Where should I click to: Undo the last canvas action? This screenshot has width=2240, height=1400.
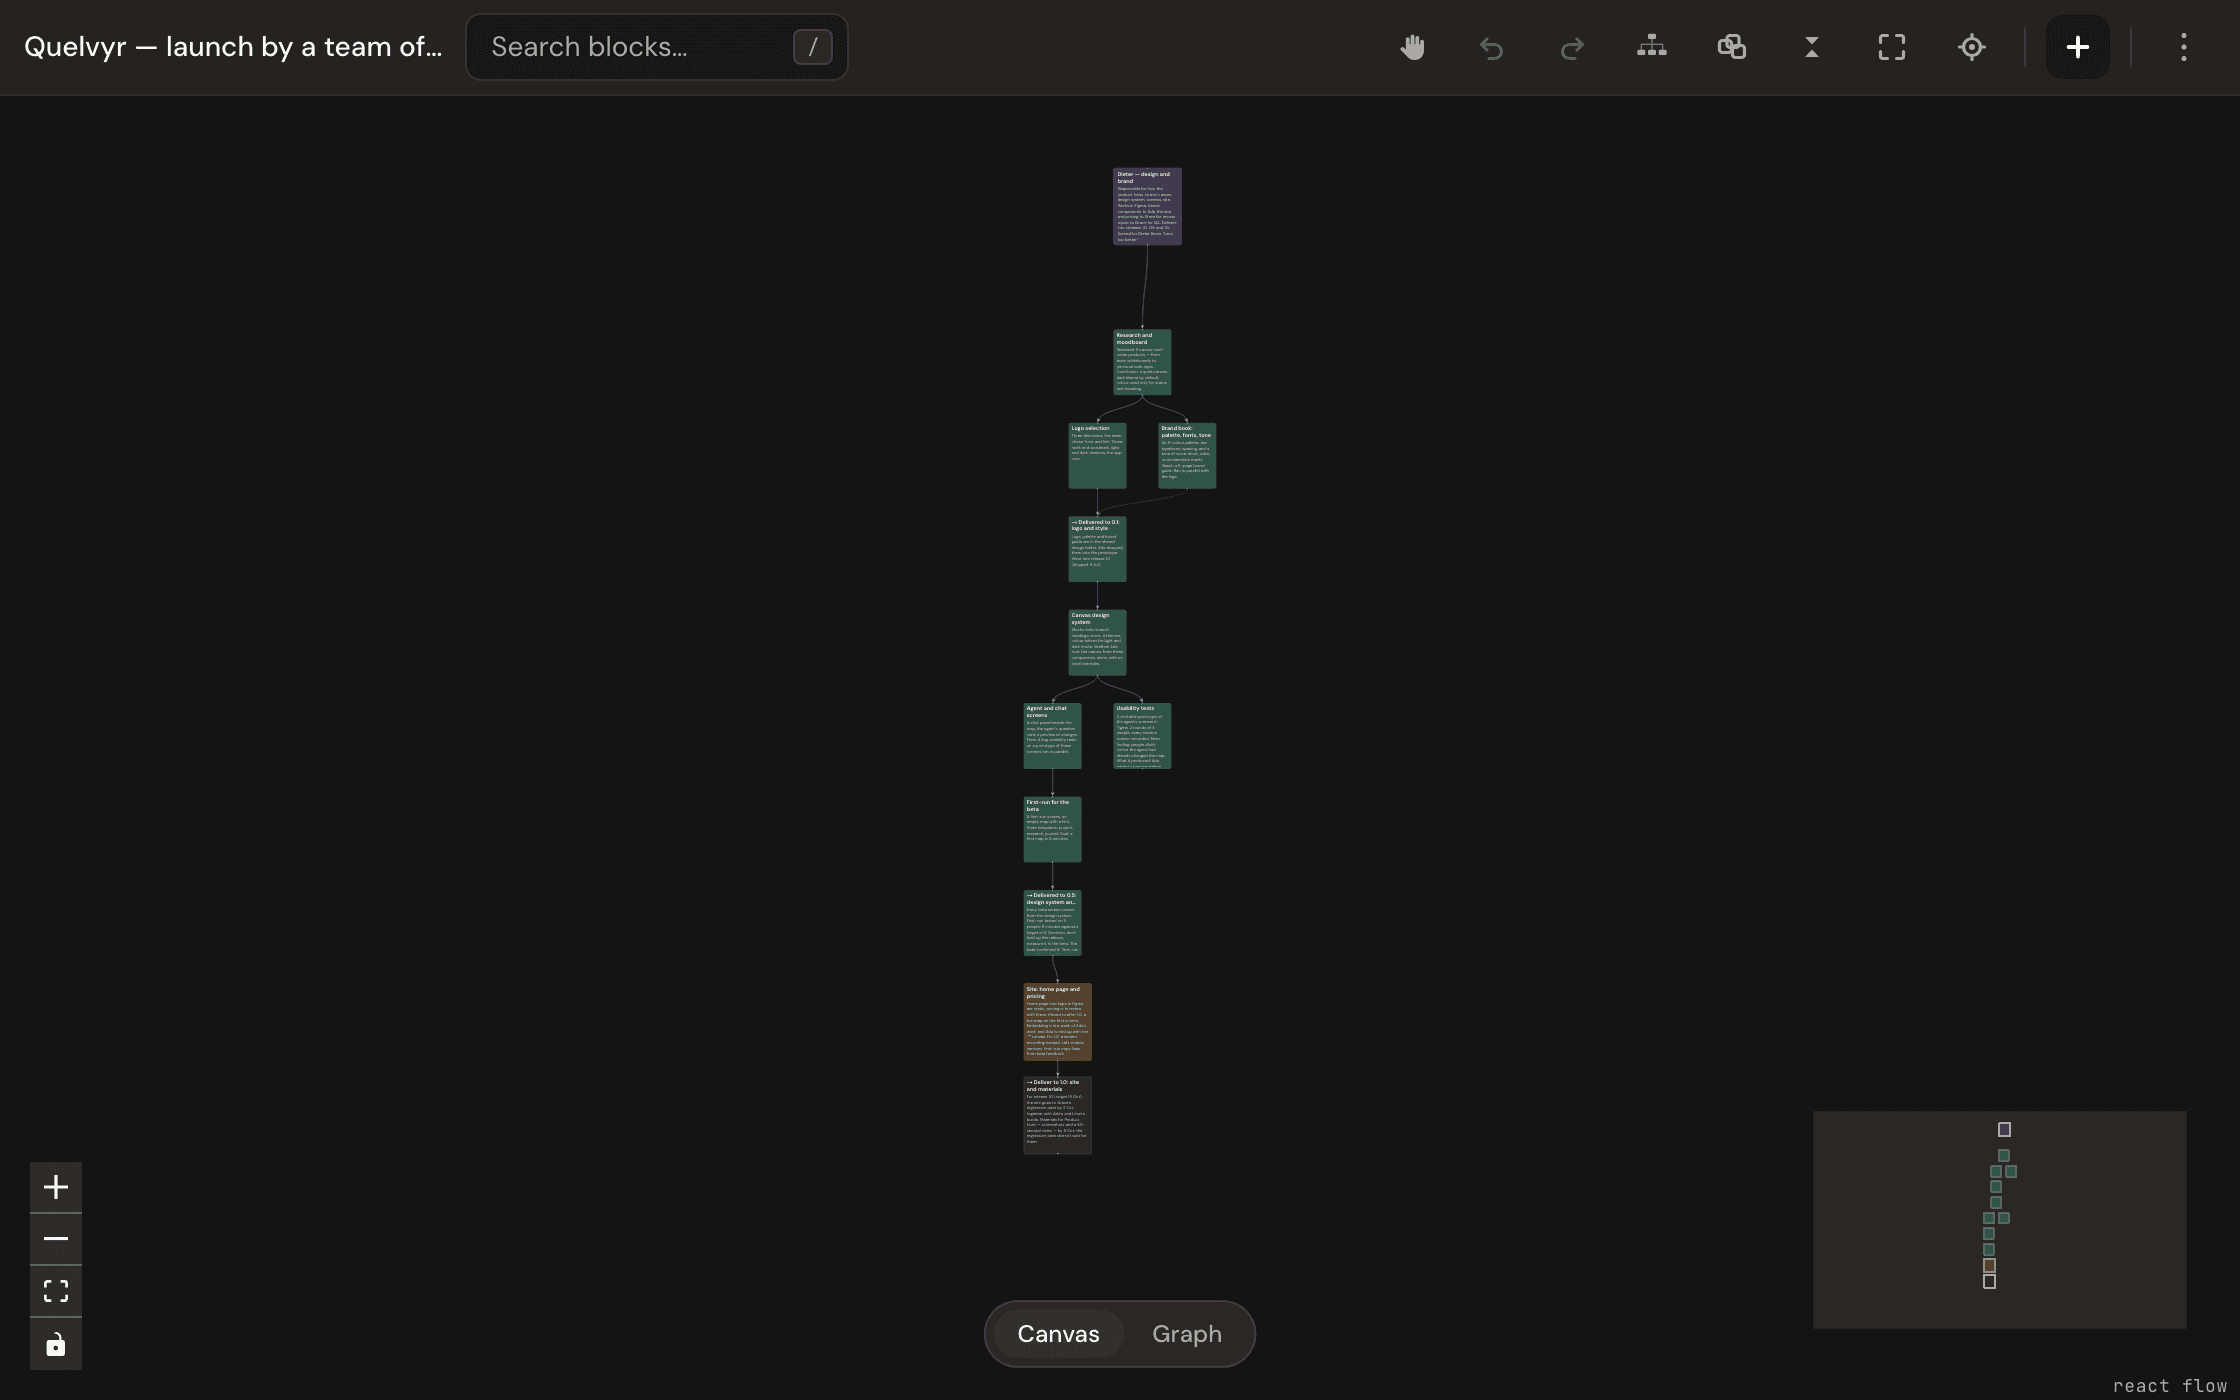1492,47
